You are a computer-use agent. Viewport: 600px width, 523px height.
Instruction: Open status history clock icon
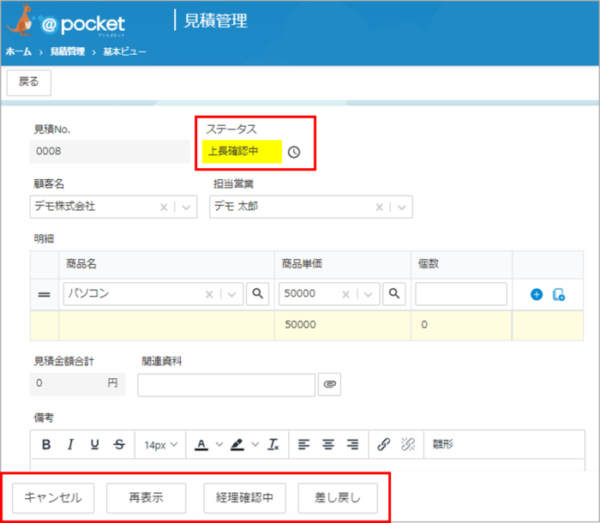pyautogui.click(x=294, y=152)
